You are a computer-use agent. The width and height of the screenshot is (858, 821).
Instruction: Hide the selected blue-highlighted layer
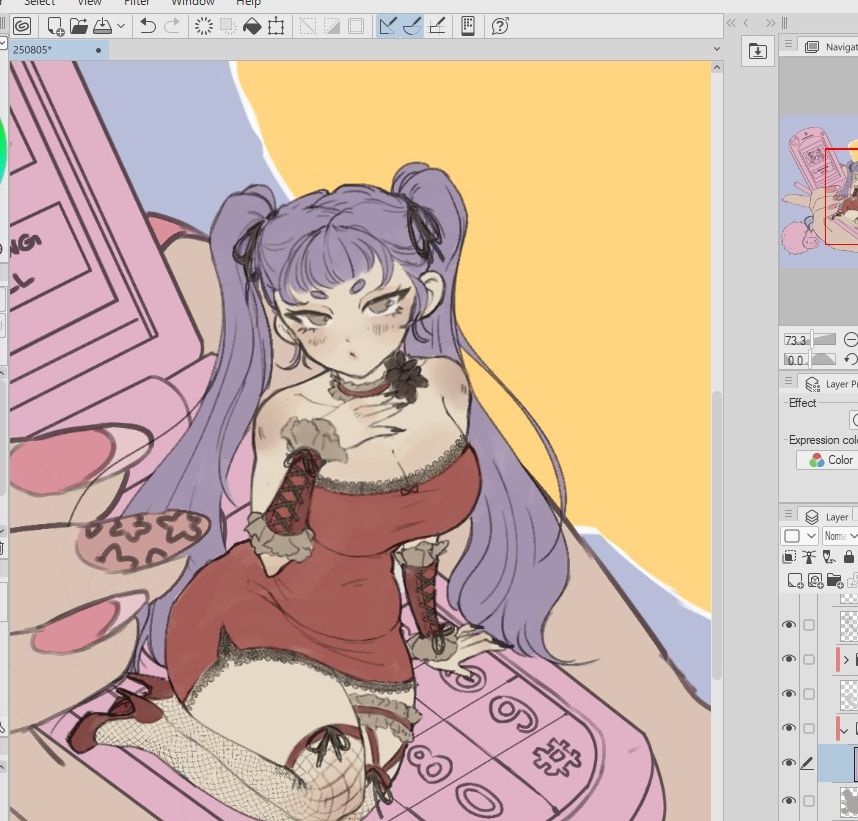coord(789,762)
